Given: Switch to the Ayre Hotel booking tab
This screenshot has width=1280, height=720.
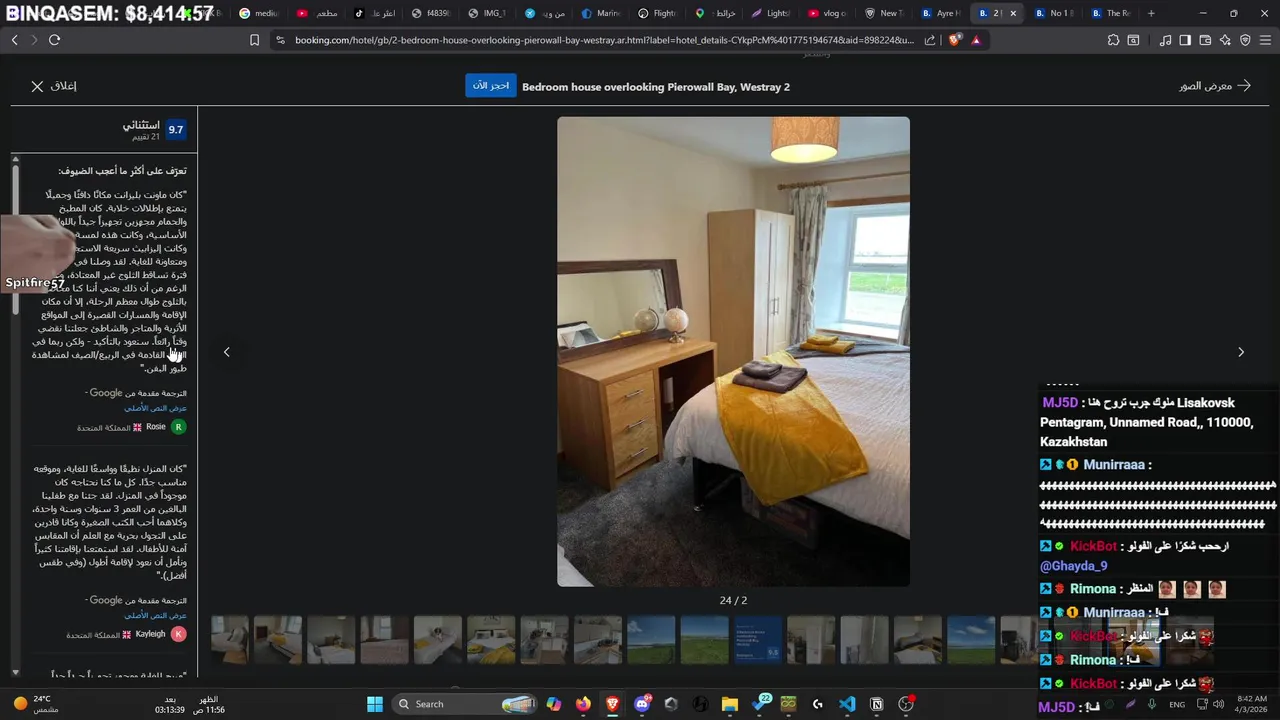Looking at the screenshot, I should pos(941,13).
